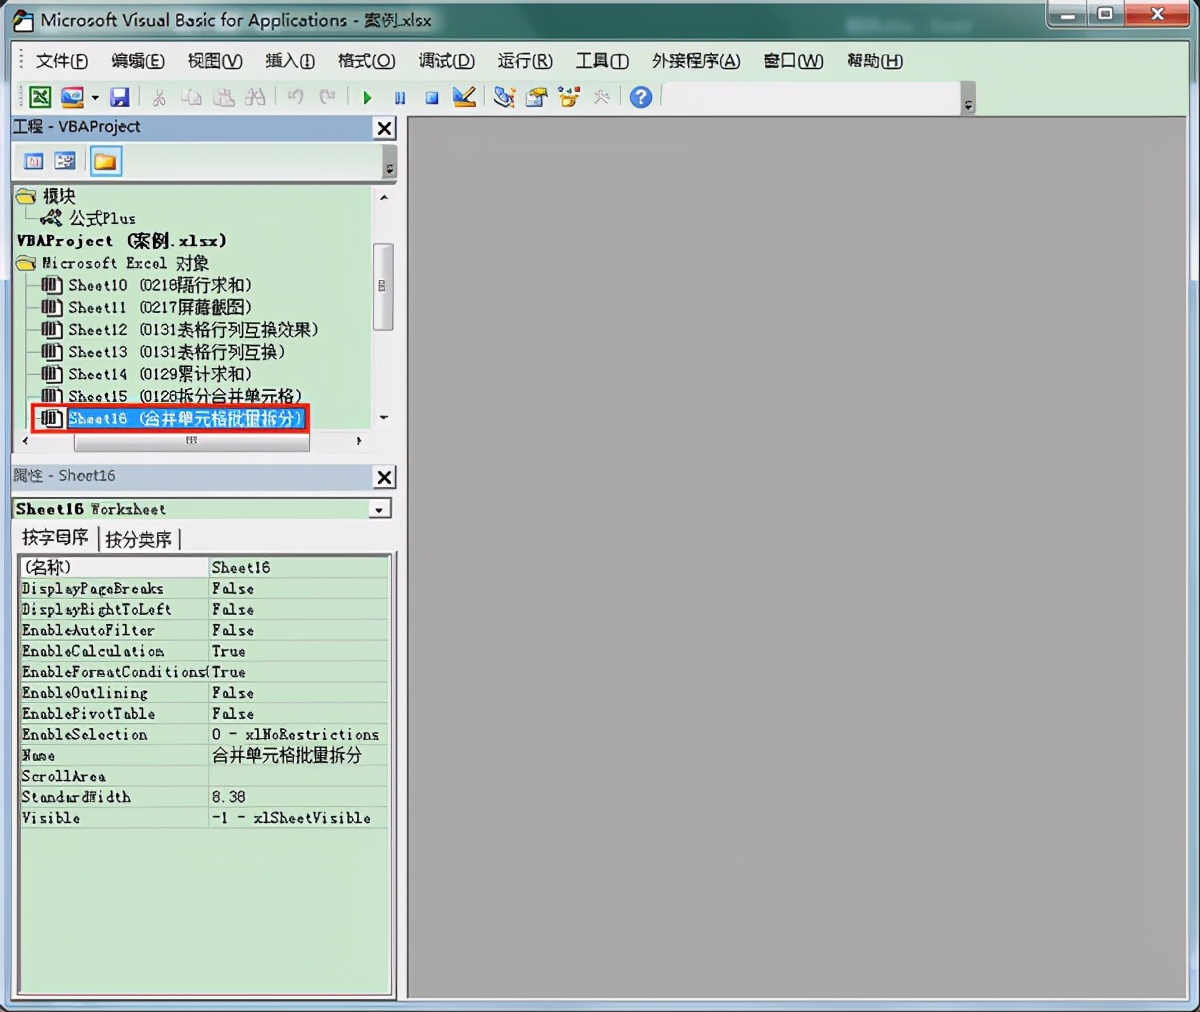Select Sheet10 (0216隔行求和) in tree
The width and height of the screenshot is (1200, 1012).
(160, 285)
